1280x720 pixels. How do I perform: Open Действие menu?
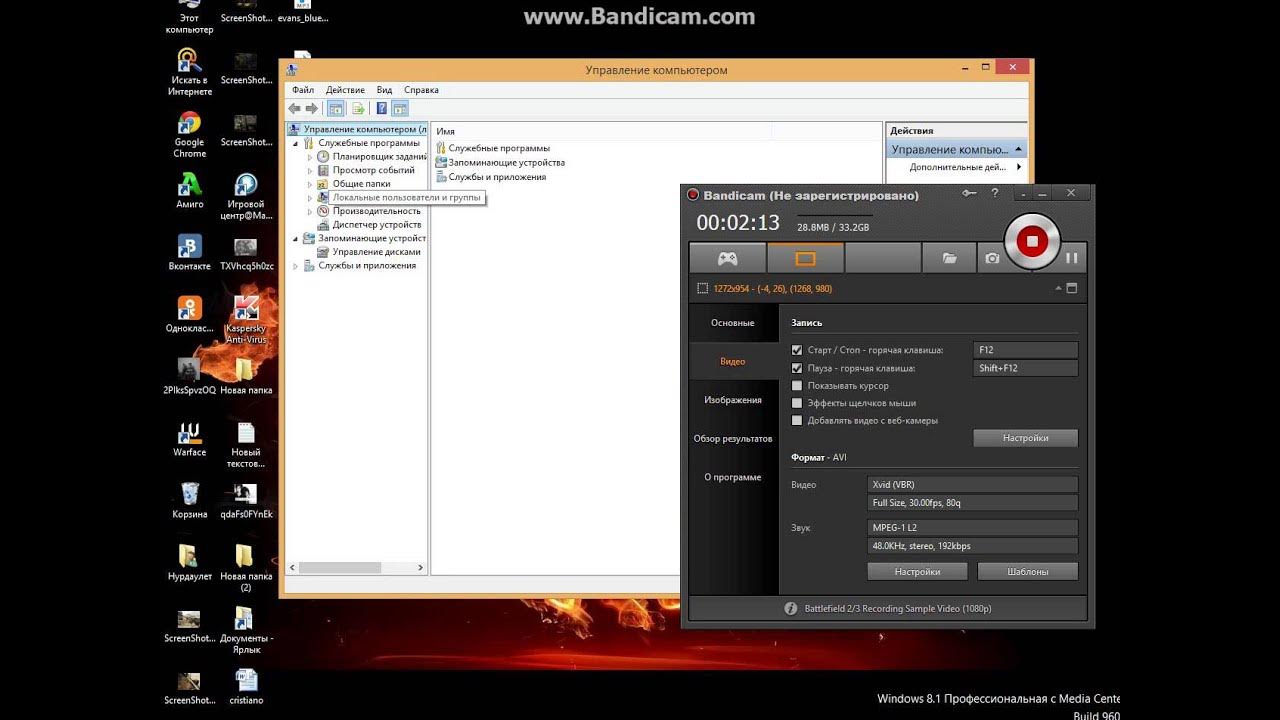pyautogui.click(x=345, y=90)
